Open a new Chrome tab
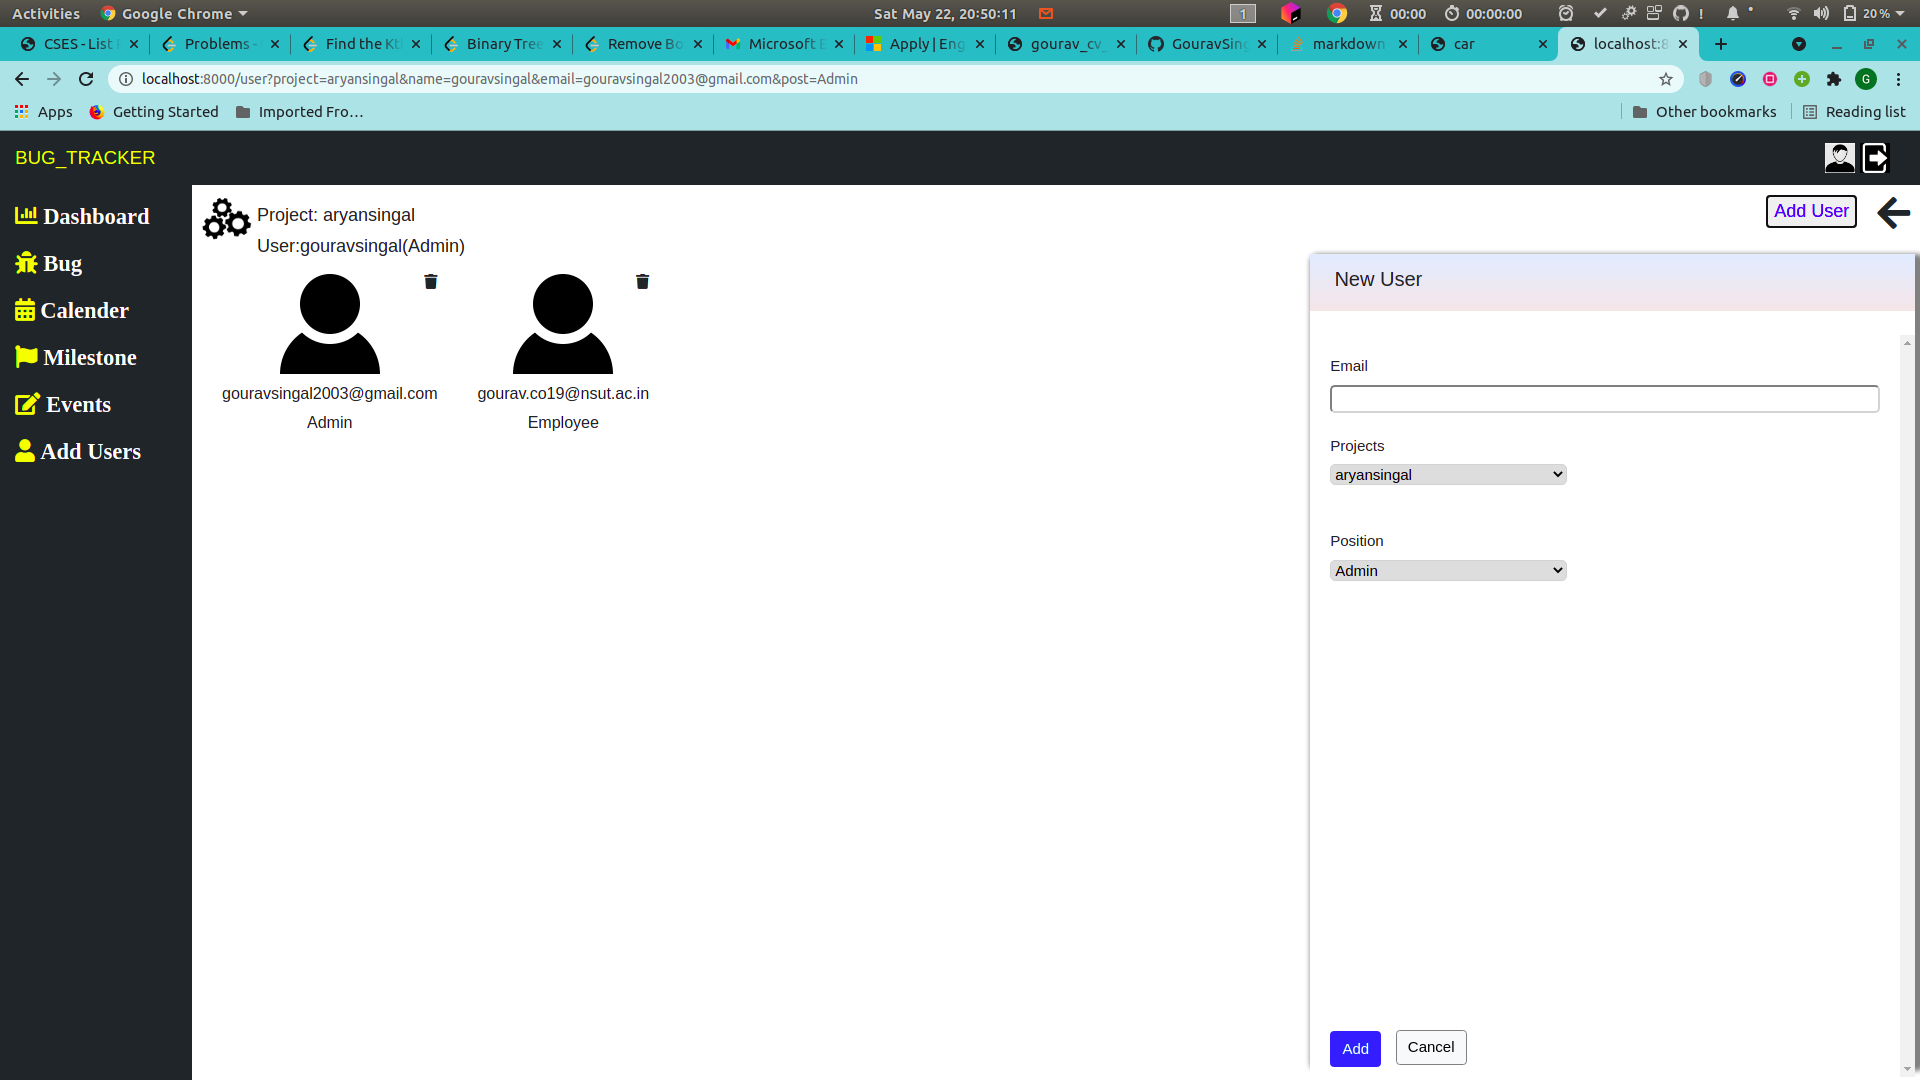Image resolution: width=1920 pixels, height=1080 pixels. click(1721, 44)
